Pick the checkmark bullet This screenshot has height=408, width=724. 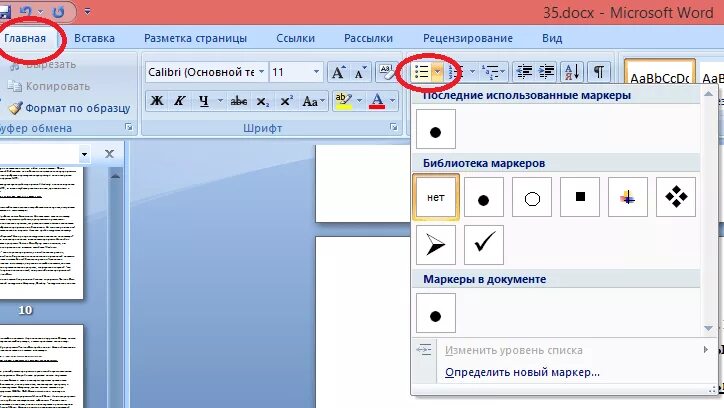click(483, 245)
